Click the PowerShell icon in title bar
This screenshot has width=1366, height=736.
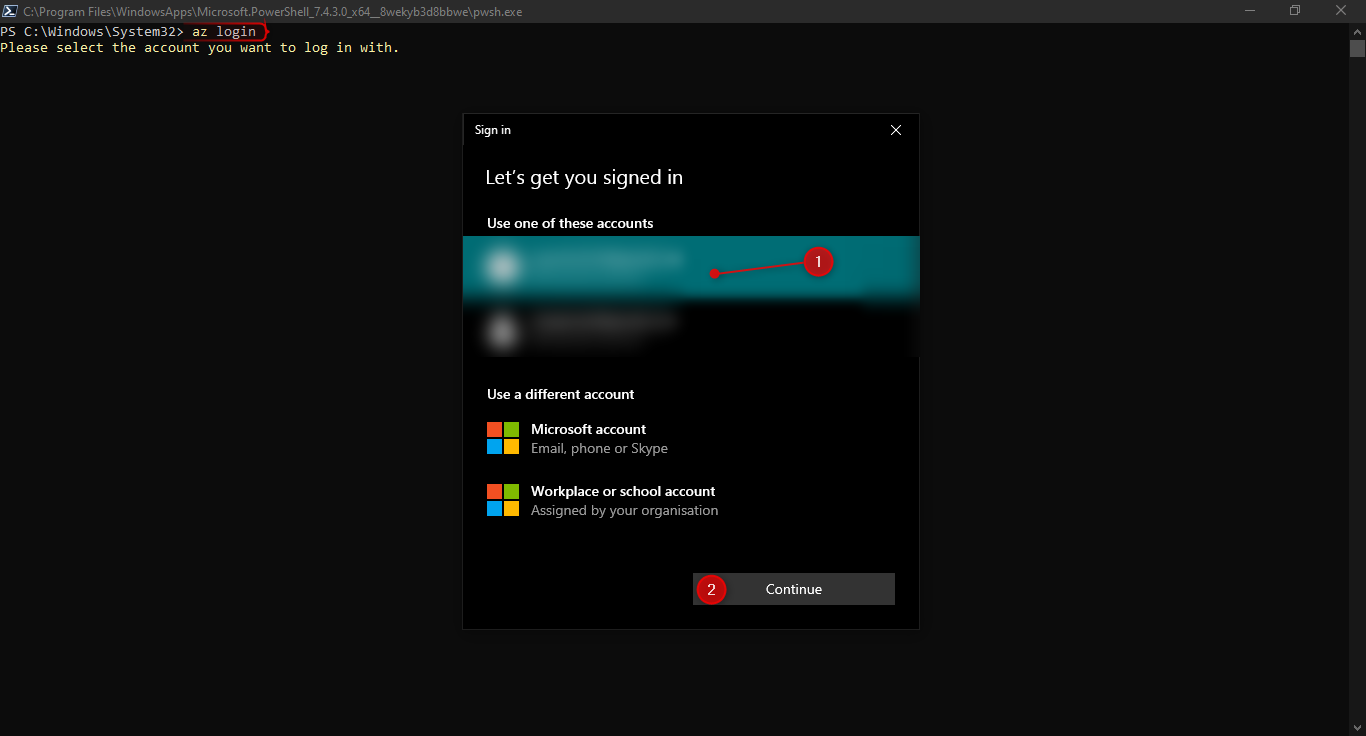9,11
